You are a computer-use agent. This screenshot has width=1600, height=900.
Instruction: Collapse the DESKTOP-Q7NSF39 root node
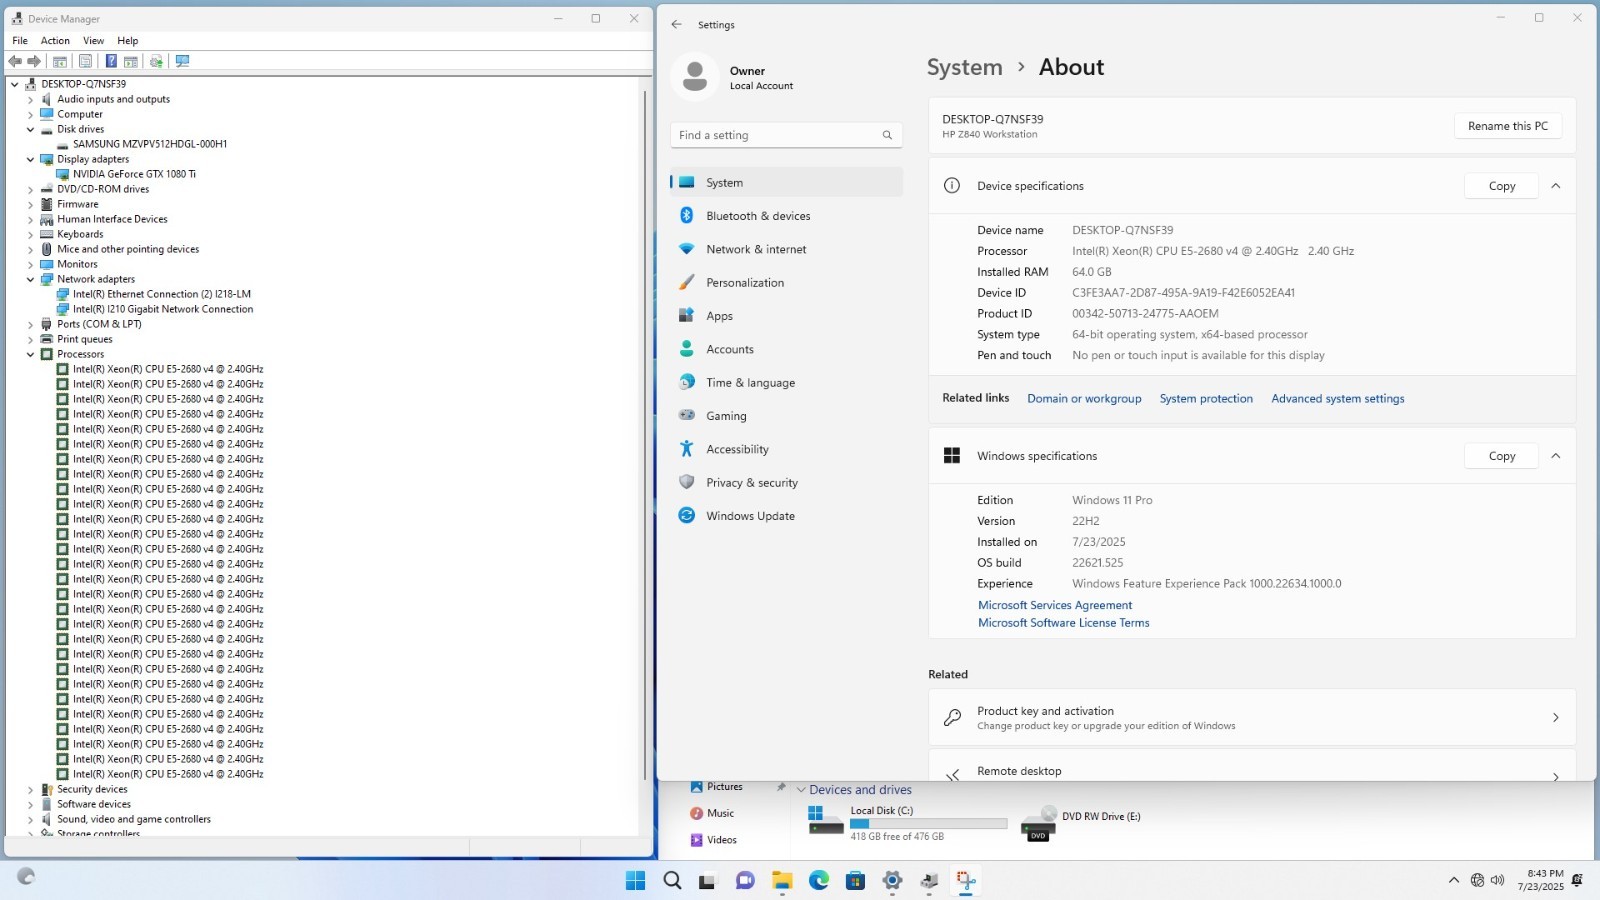point(14,84)
